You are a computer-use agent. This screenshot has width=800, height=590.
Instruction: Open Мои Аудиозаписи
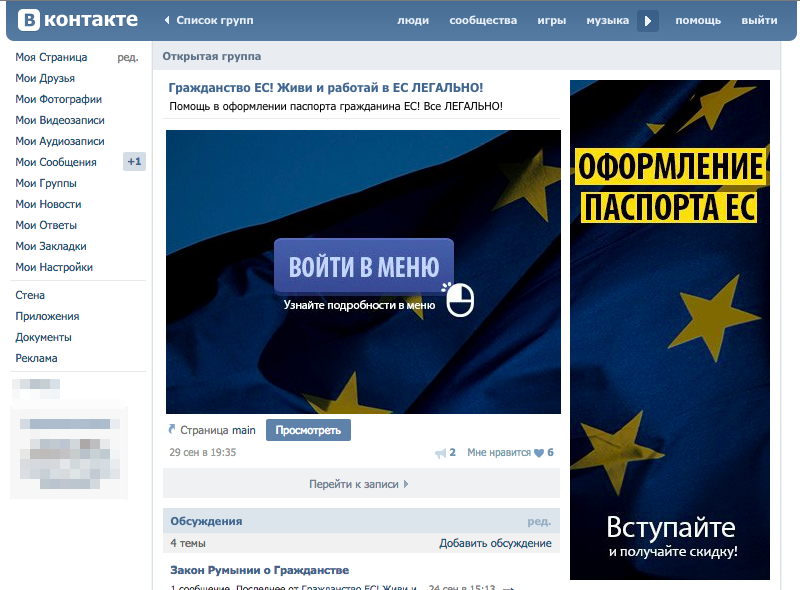coord(60,141)
